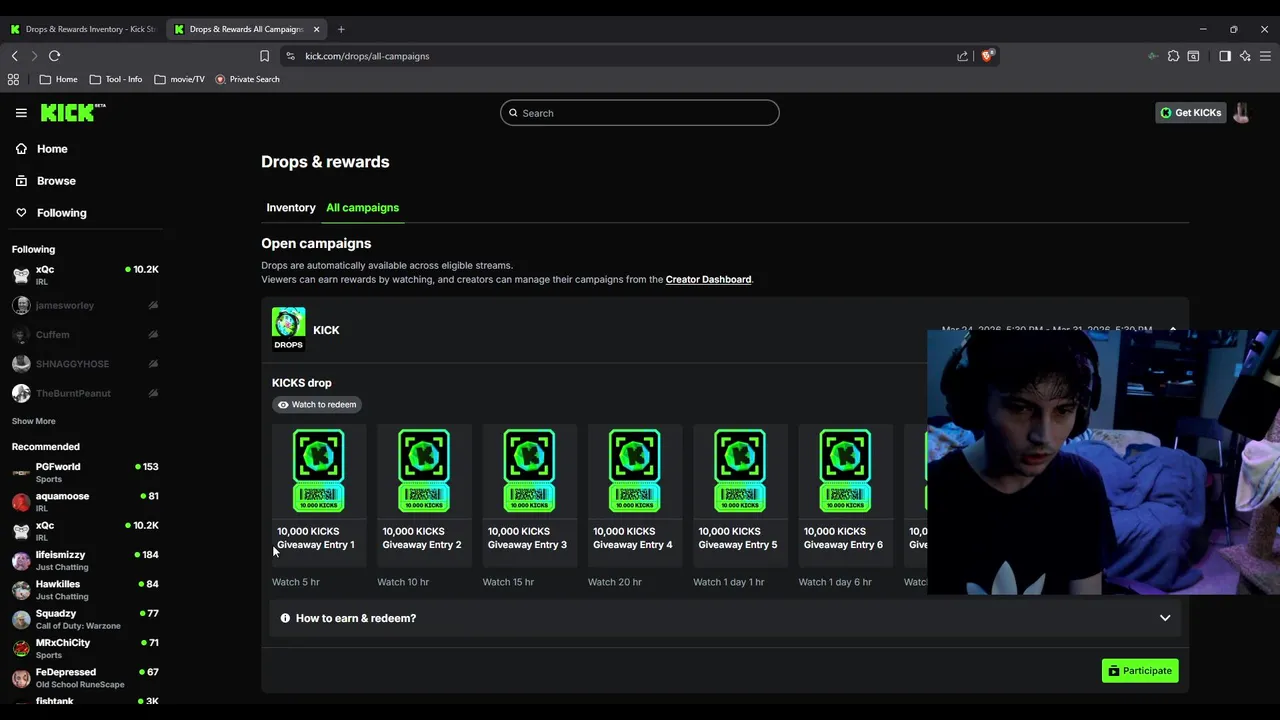Switch to Drops & Rewards Inventory browser tab
The image size is (1280, 720).
click(x=83, y=29)
